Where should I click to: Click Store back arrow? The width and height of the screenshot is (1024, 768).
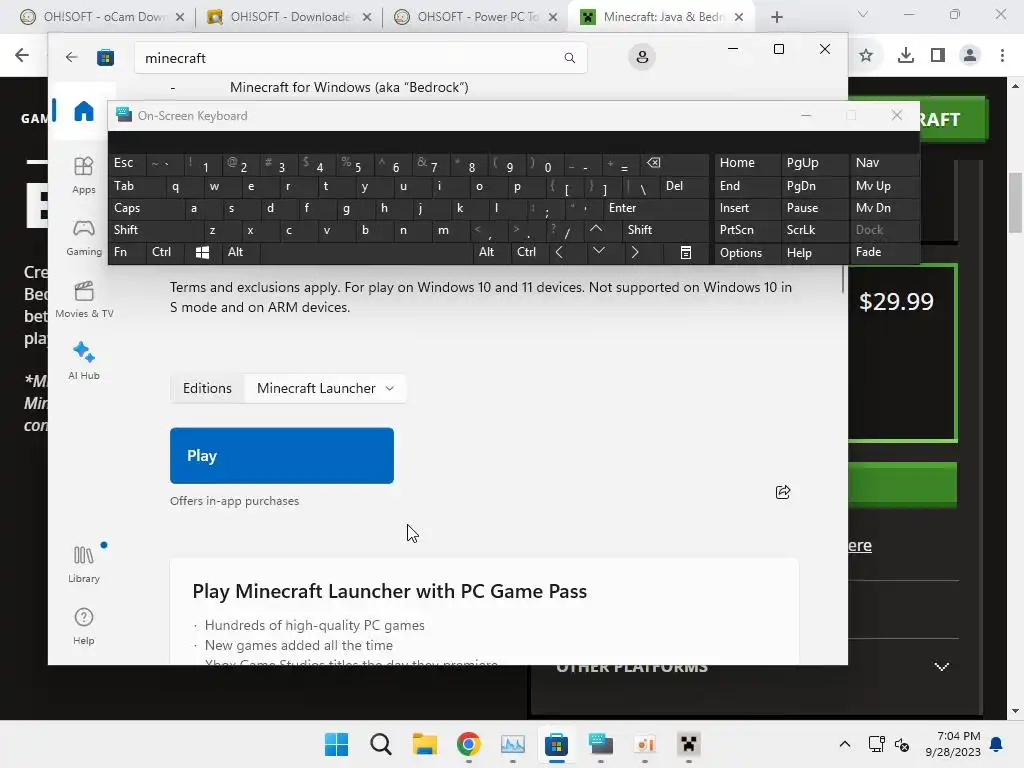click(x=71, y=57)
